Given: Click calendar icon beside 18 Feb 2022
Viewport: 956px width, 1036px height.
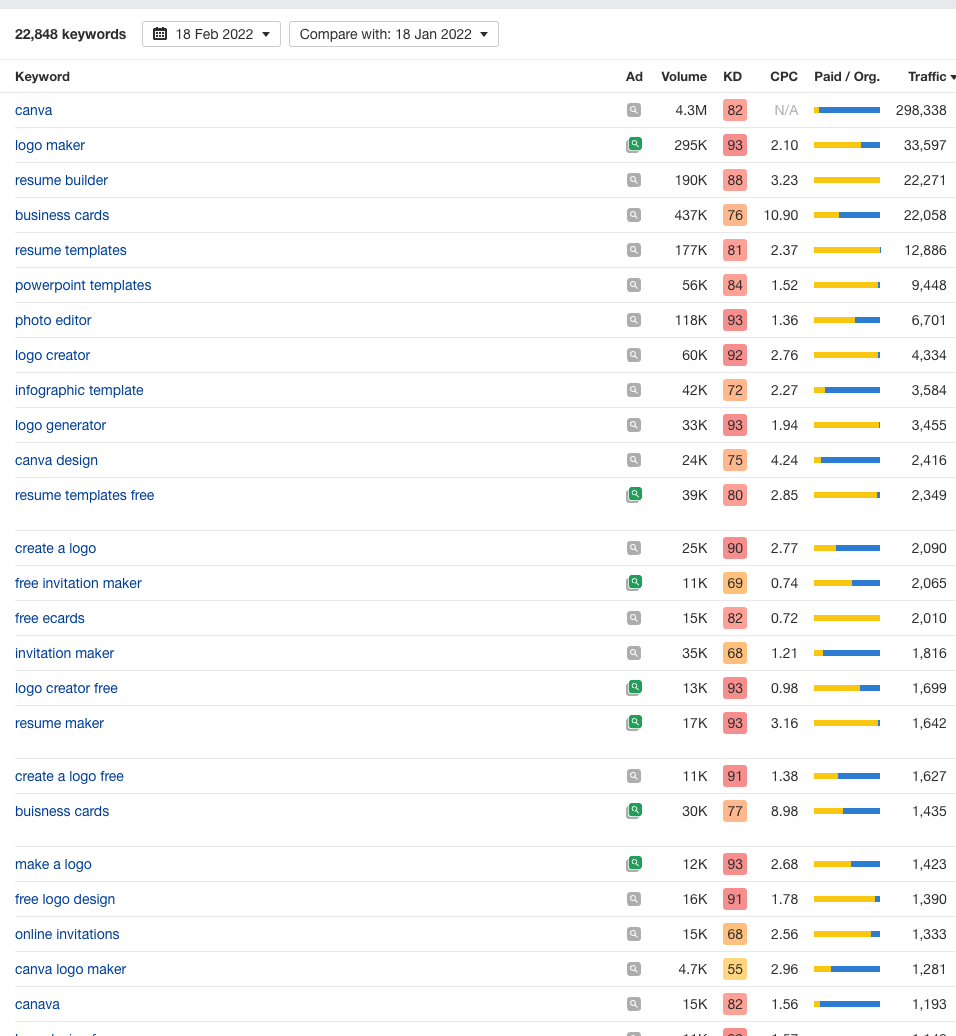Looking at the screenshot, I should pyautogui.click(x=160, y=34).
